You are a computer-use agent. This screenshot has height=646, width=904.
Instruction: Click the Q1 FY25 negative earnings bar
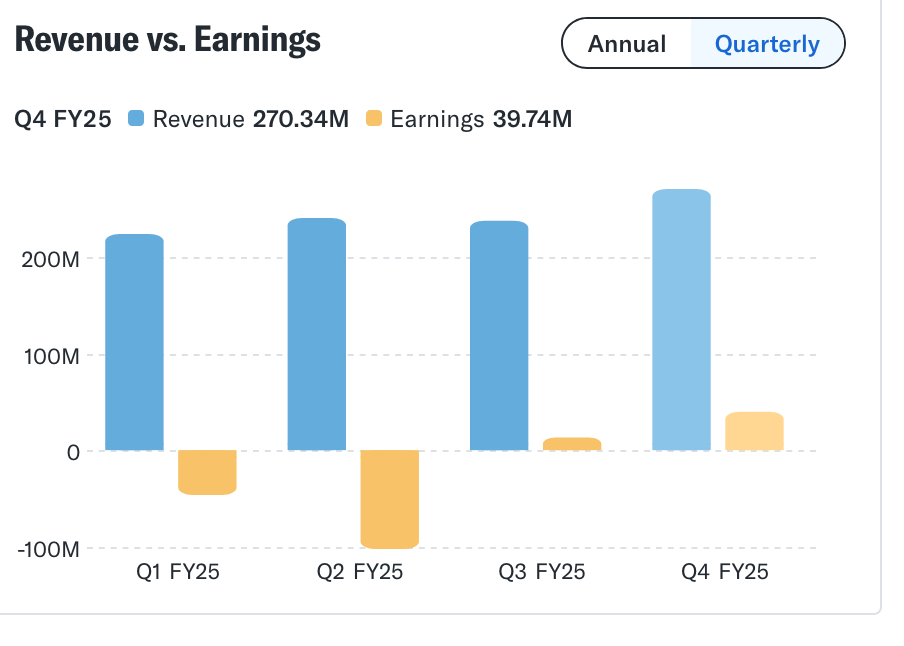click(x=207, y=472)
